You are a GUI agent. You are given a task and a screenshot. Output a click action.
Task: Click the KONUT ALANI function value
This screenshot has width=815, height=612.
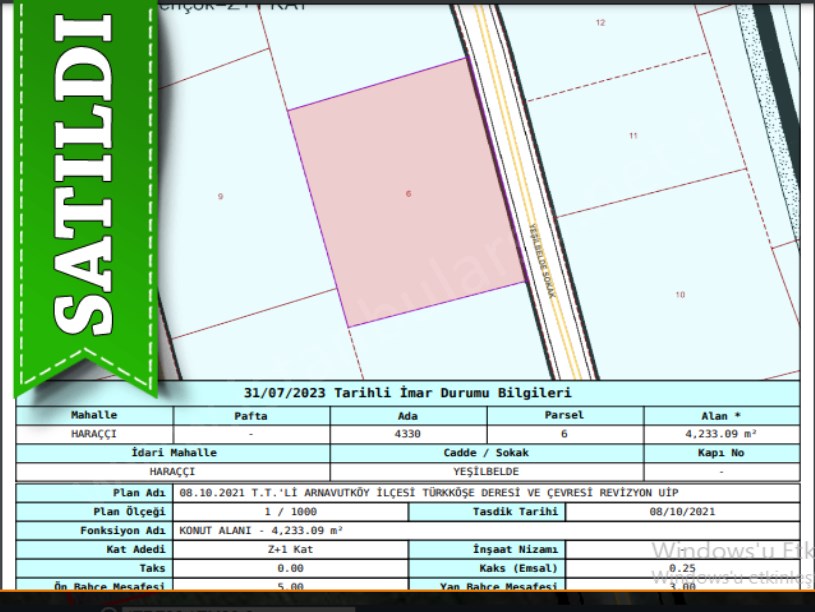[262, 531]
